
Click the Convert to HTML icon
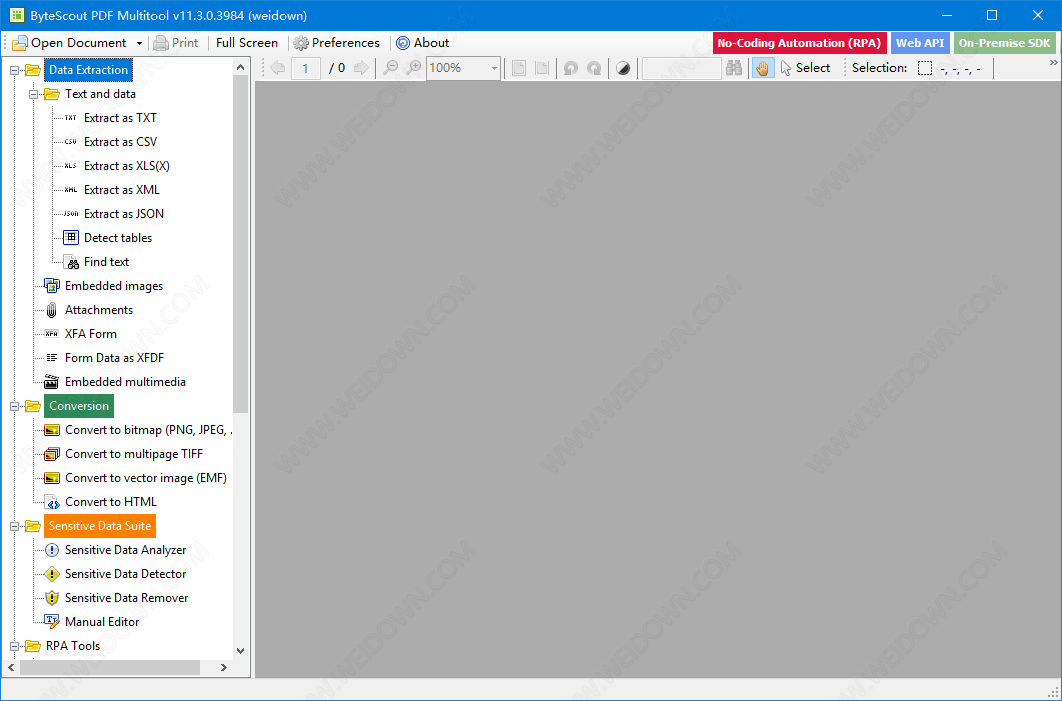(x=52, y=503)
